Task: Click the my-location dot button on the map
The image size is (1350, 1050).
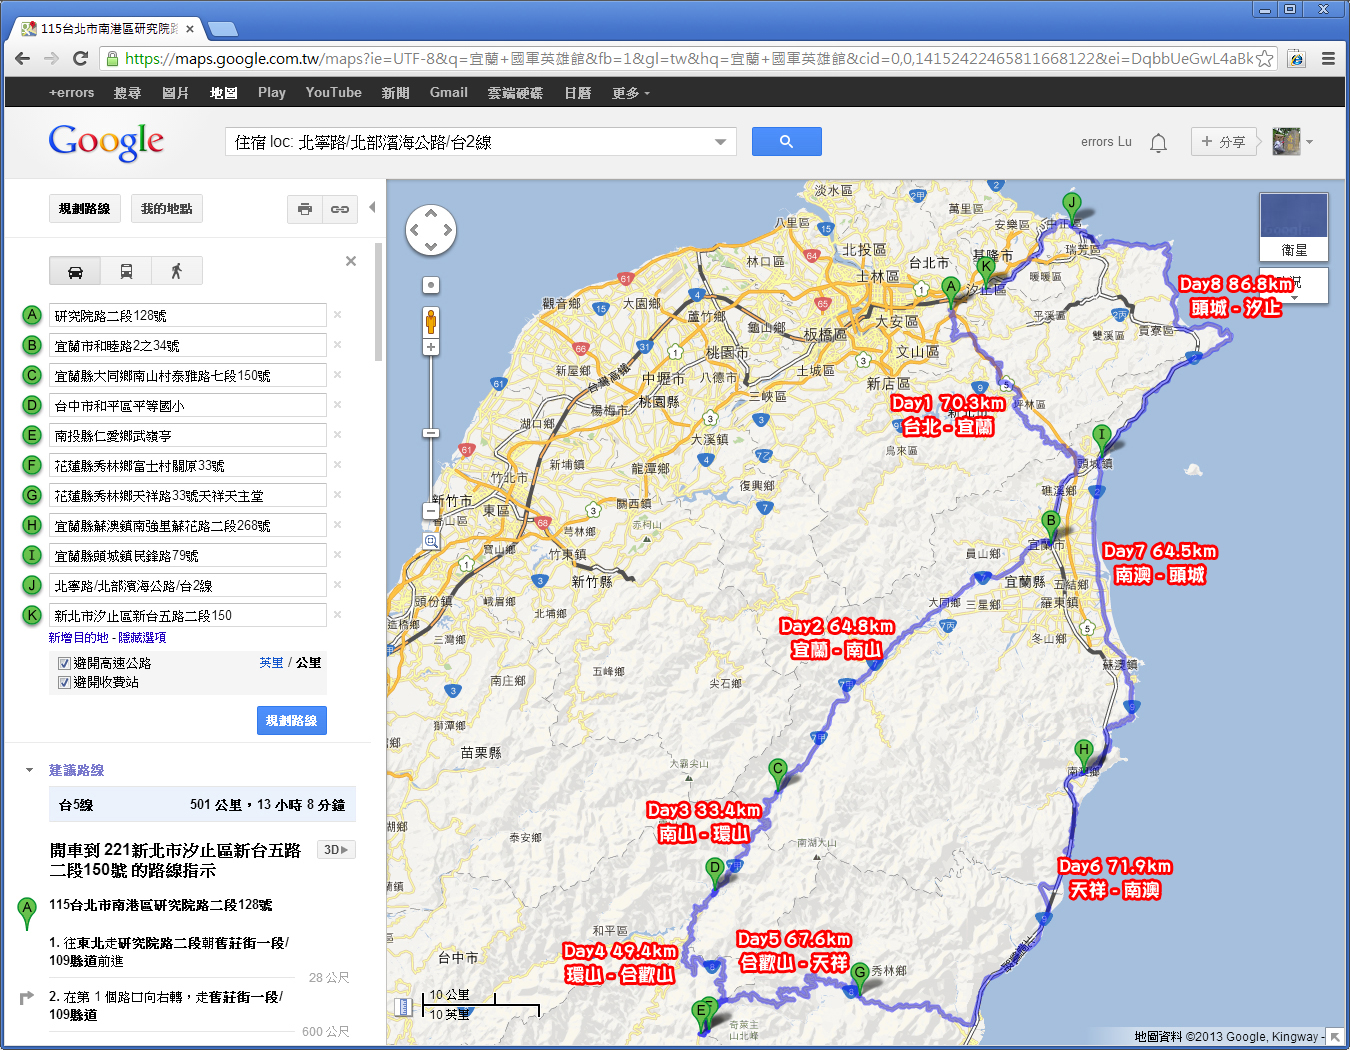Action: [431, 285]
